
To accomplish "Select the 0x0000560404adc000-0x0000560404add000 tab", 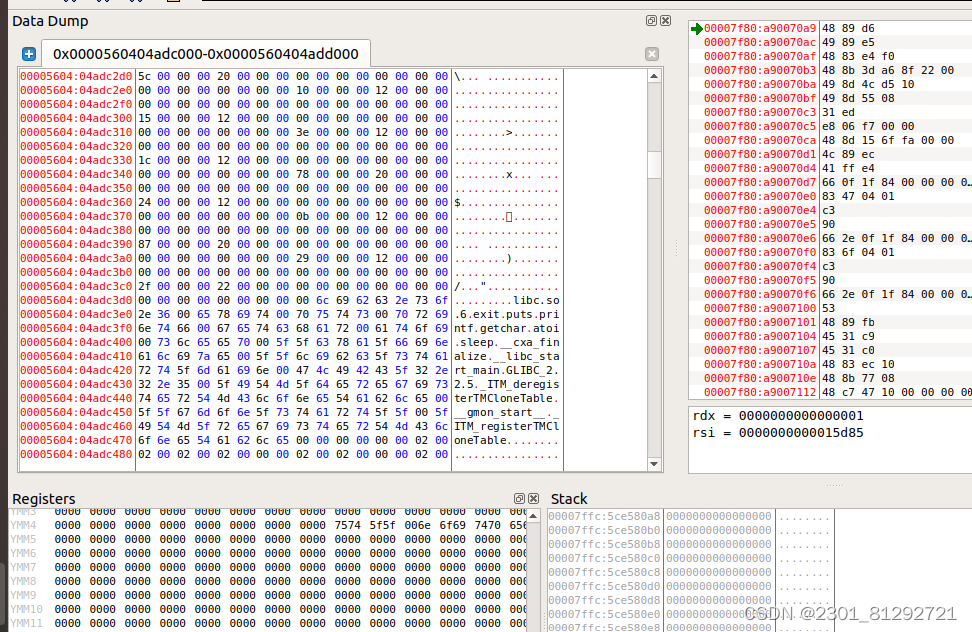I will (x=206, y=54).
